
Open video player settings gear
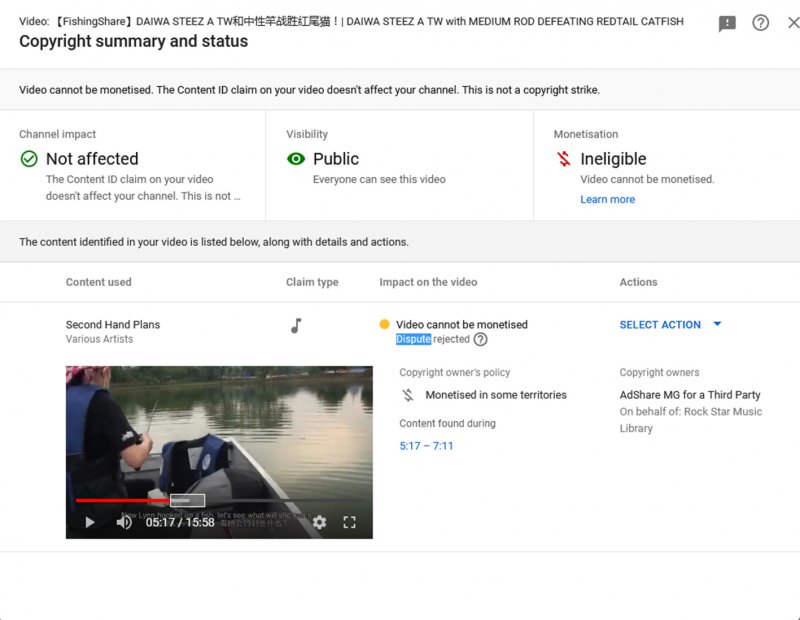pyautogui.click(x=319, y=522)
